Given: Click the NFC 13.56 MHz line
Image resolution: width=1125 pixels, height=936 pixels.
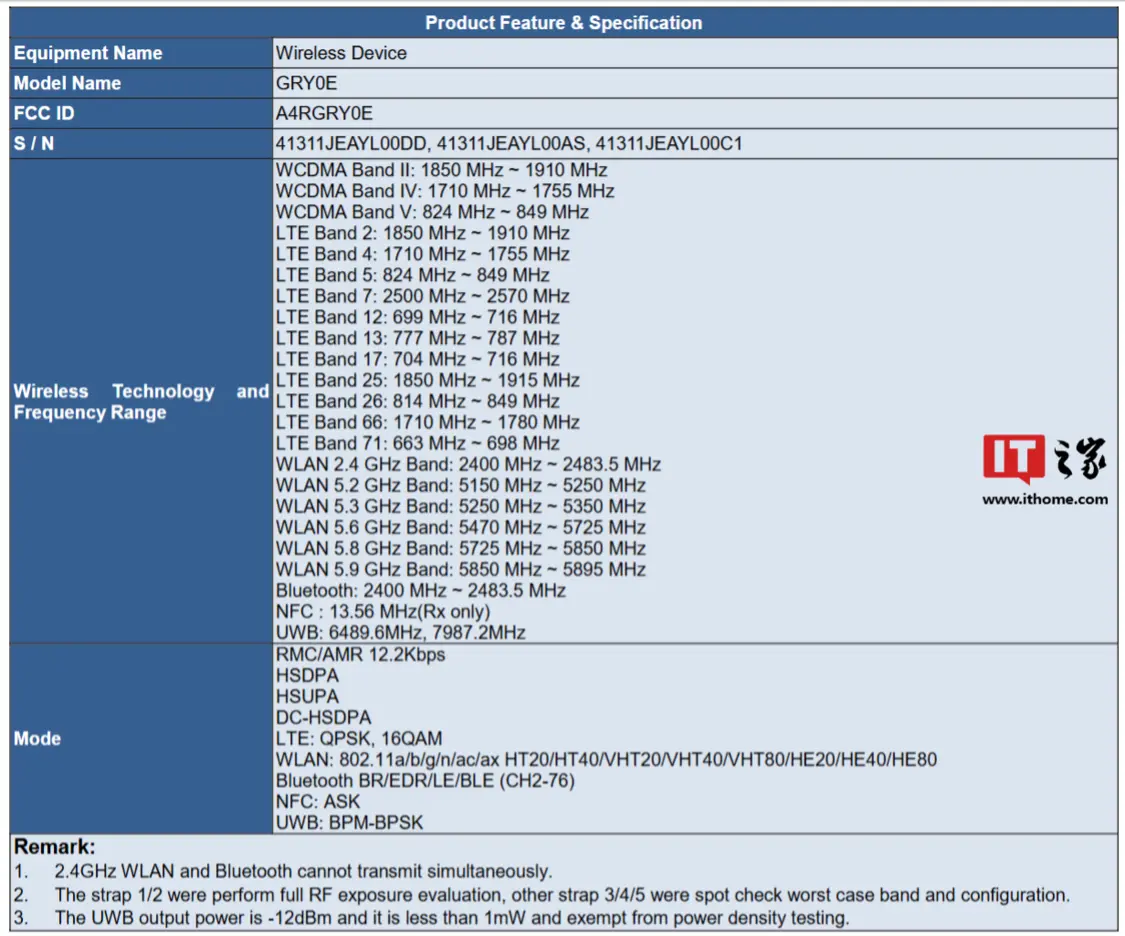Looking at the screenshot, I should point(383,611).
